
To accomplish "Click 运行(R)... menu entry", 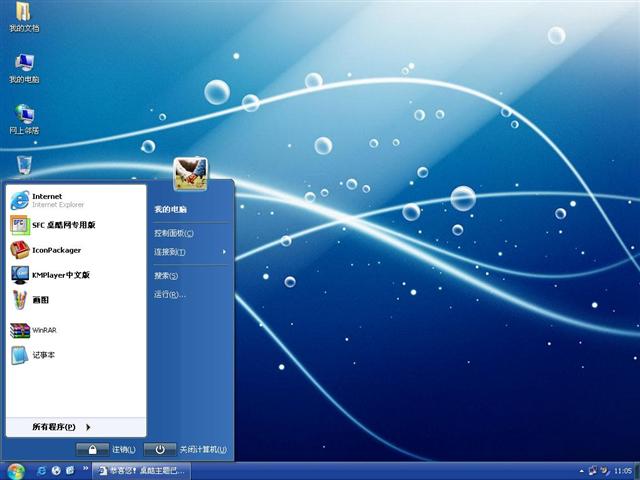I will 170,294.
